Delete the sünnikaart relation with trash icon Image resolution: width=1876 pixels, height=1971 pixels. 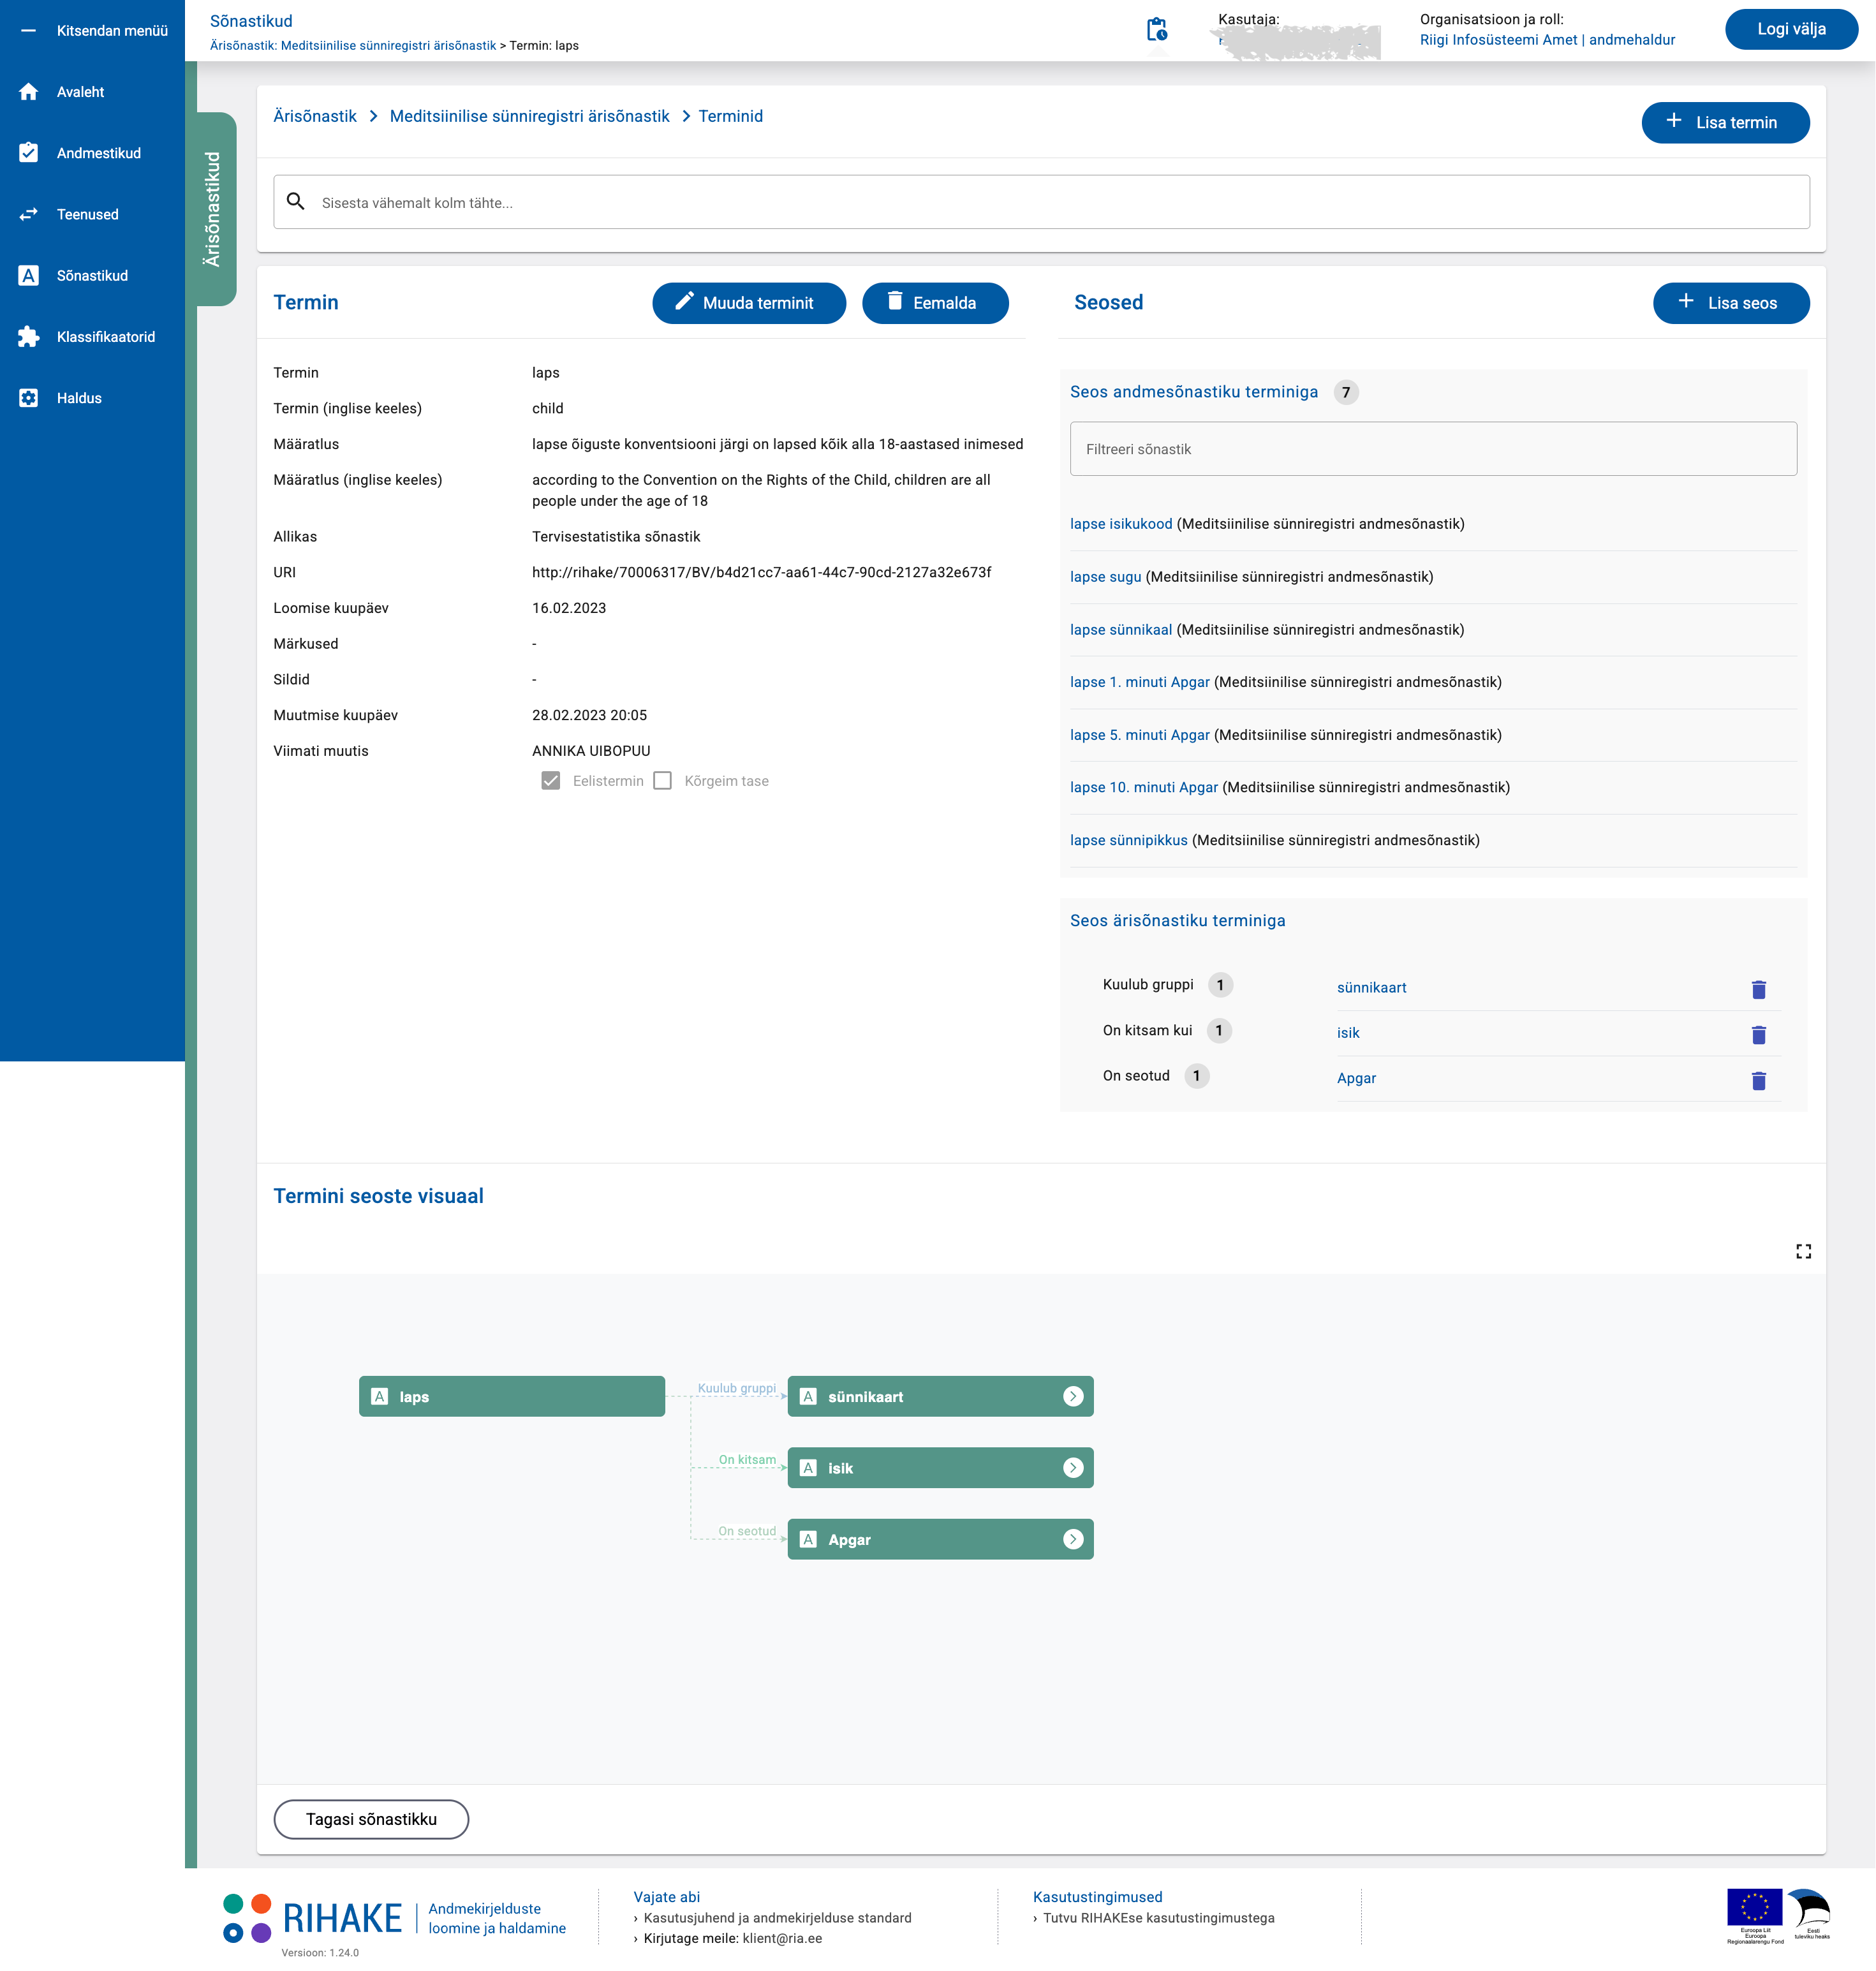tap(1758, 989)
